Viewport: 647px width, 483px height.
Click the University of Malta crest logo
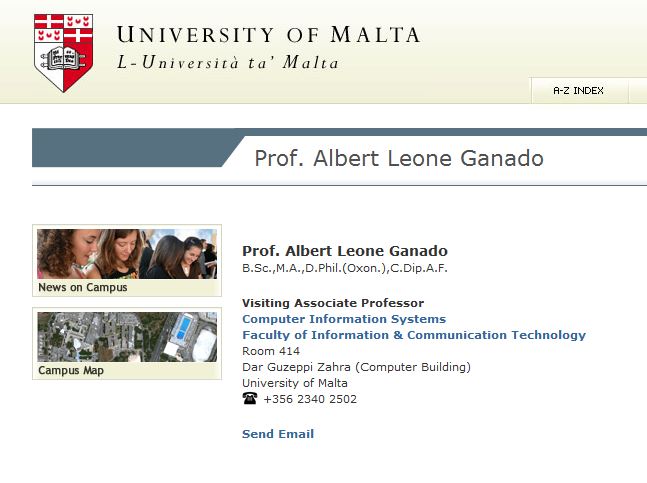click(64, 52)
